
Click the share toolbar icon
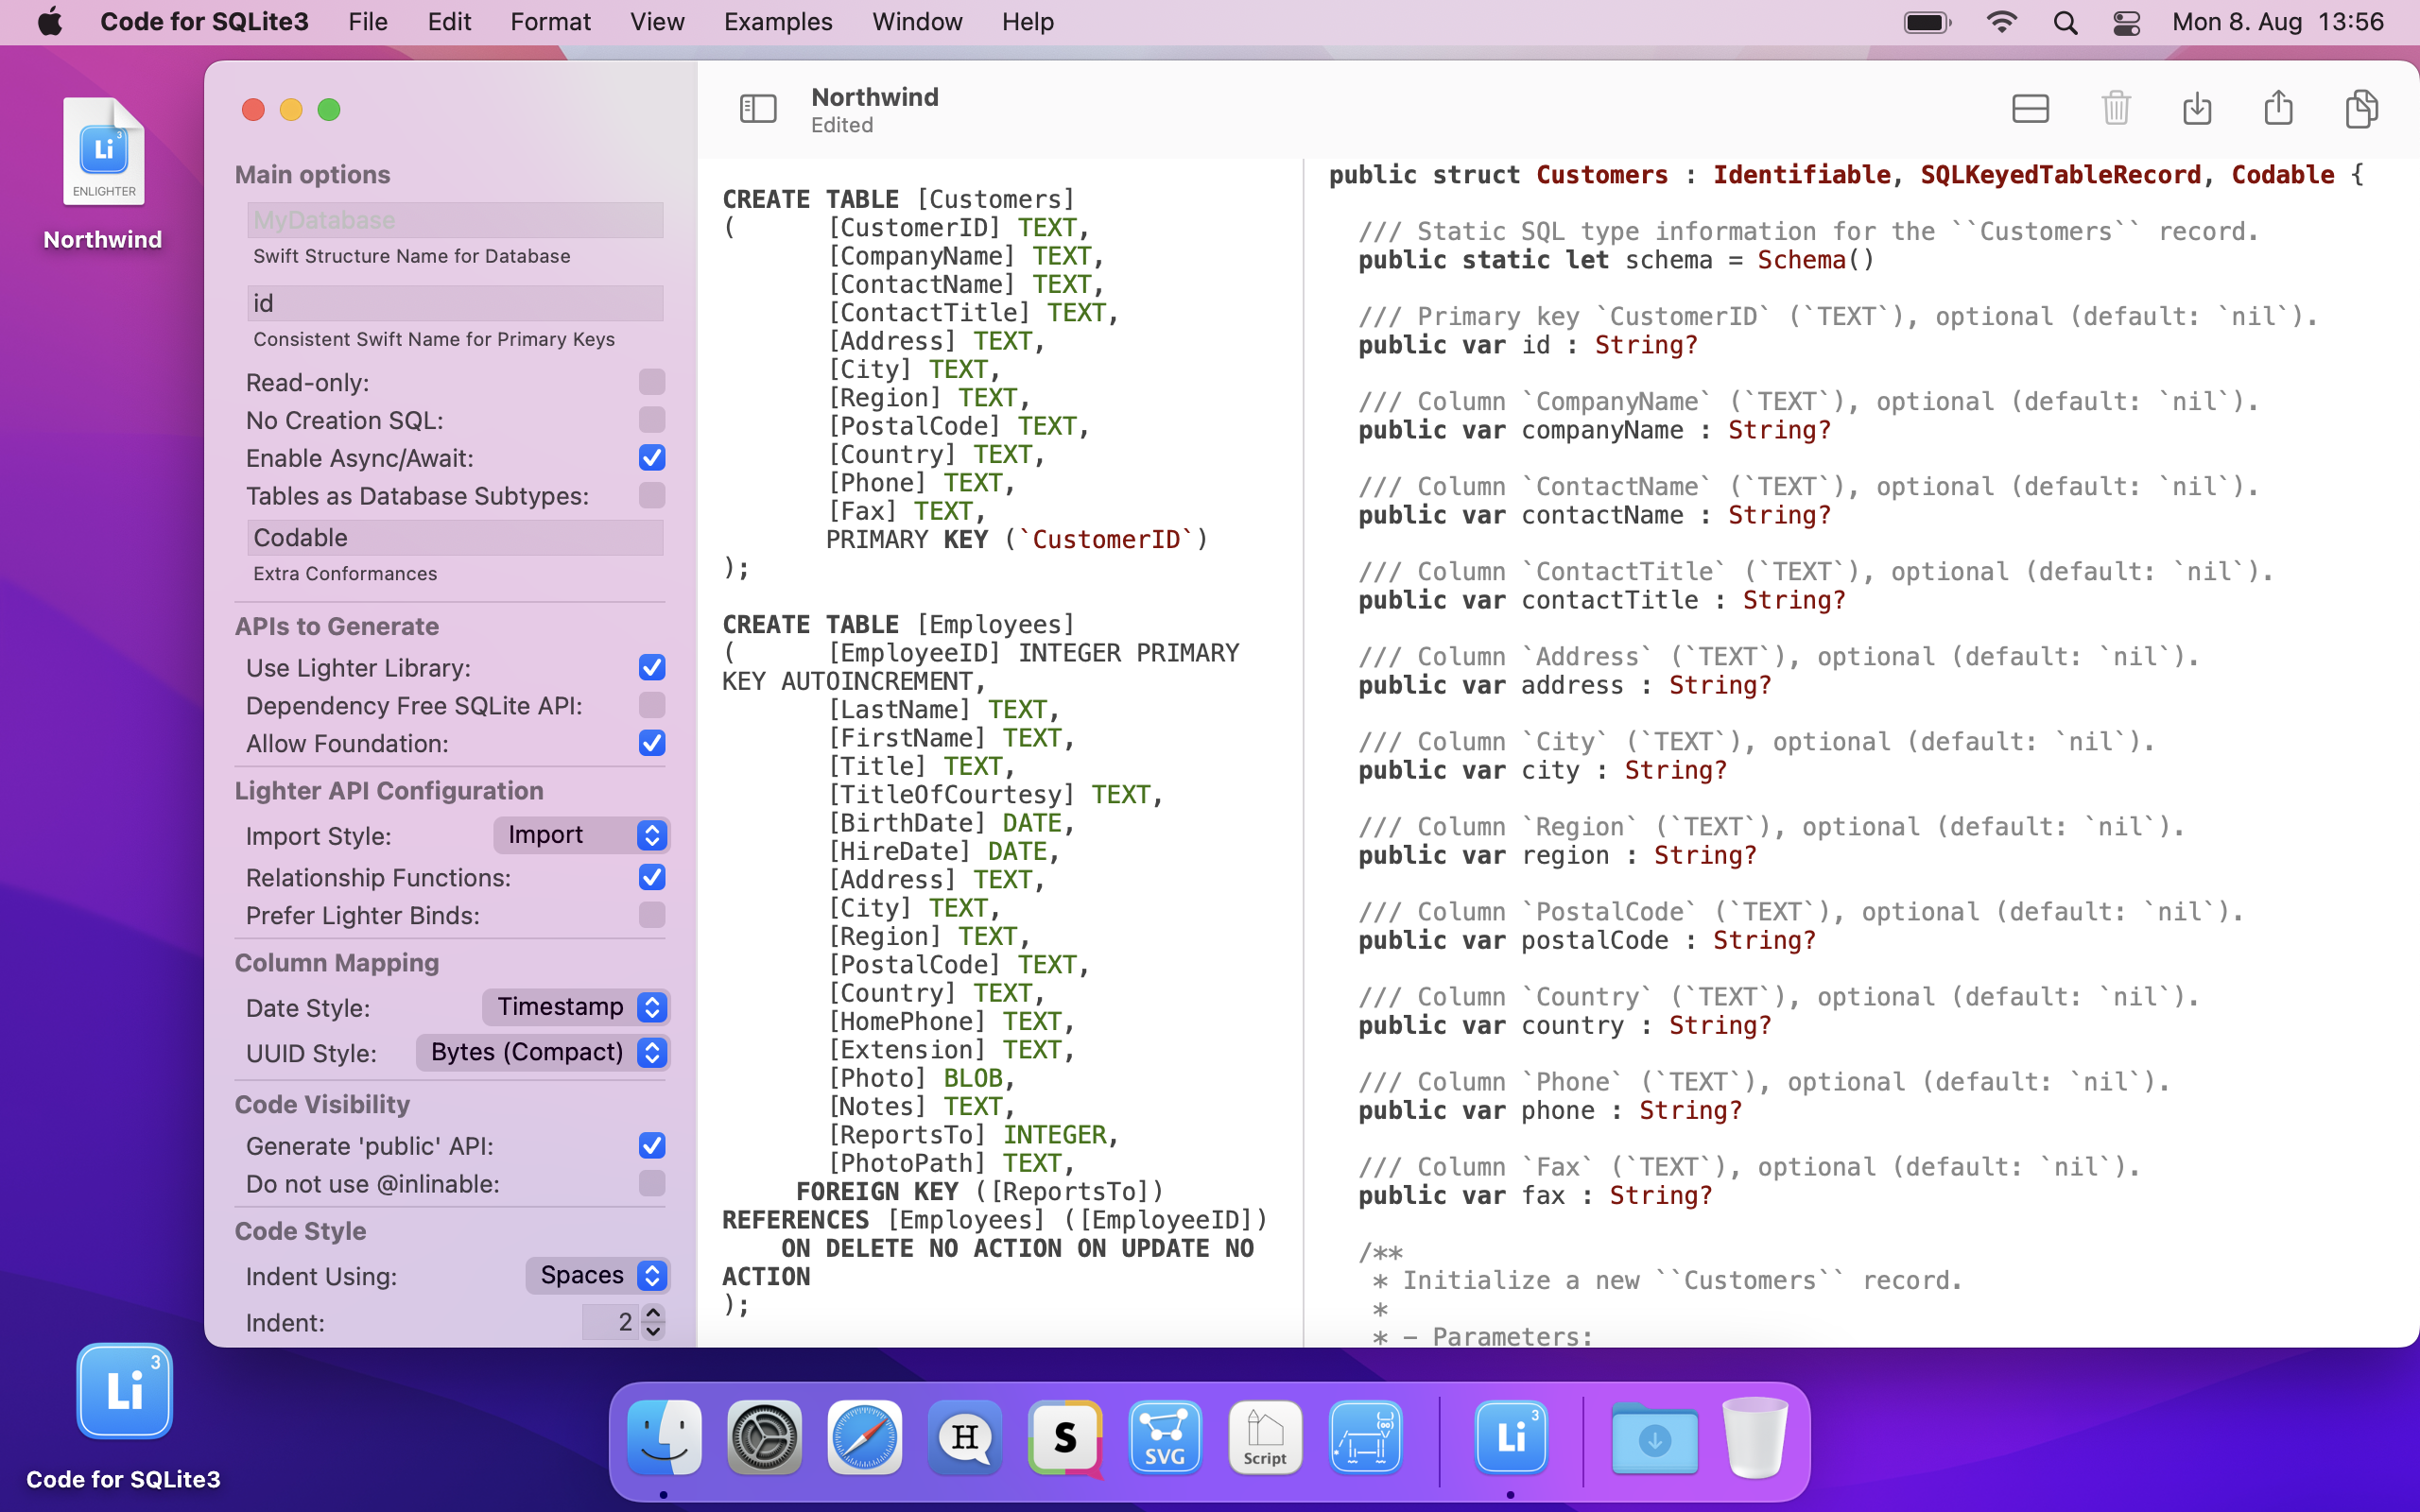click(x=2278, y=108)
